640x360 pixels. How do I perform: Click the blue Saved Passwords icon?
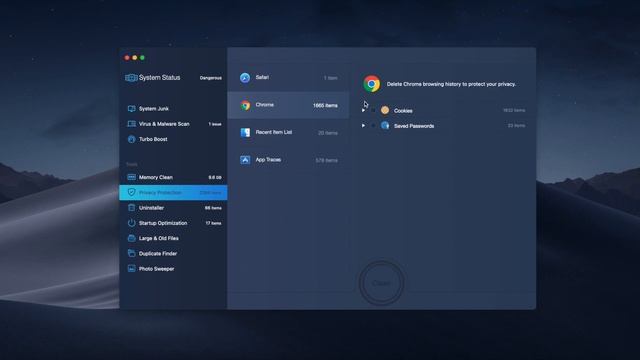tap(384, 125)
